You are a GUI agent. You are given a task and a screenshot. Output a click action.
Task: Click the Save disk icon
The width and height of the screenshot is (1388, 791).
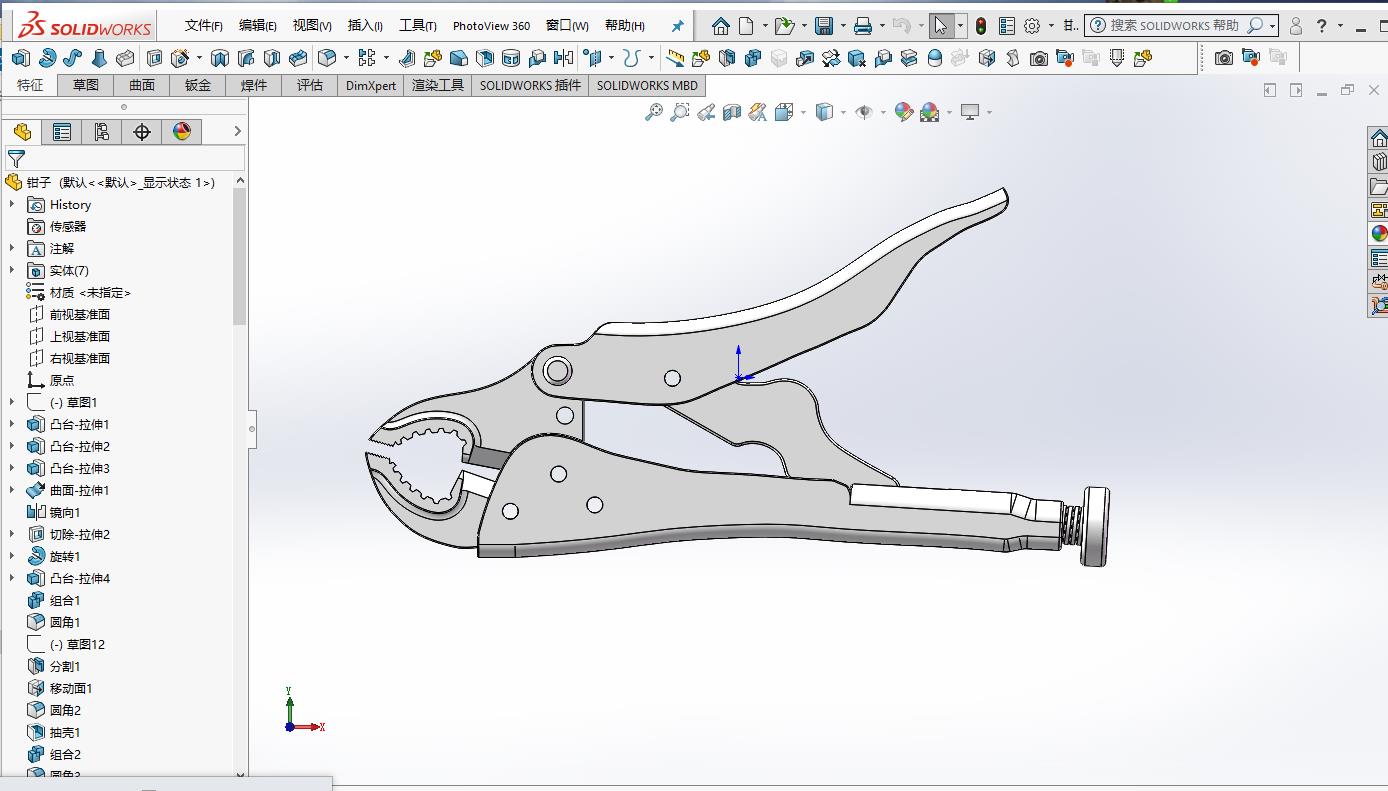point(824,26)
